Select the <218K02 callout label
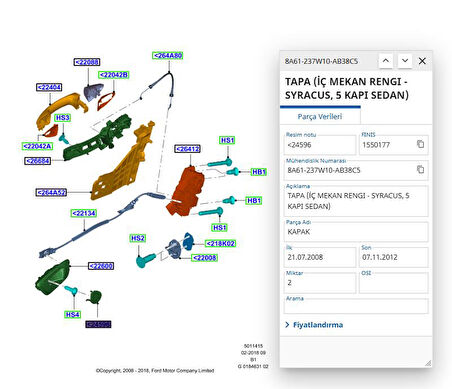The image size is (452, 389). pyautogui.click(x=220, y=244)
